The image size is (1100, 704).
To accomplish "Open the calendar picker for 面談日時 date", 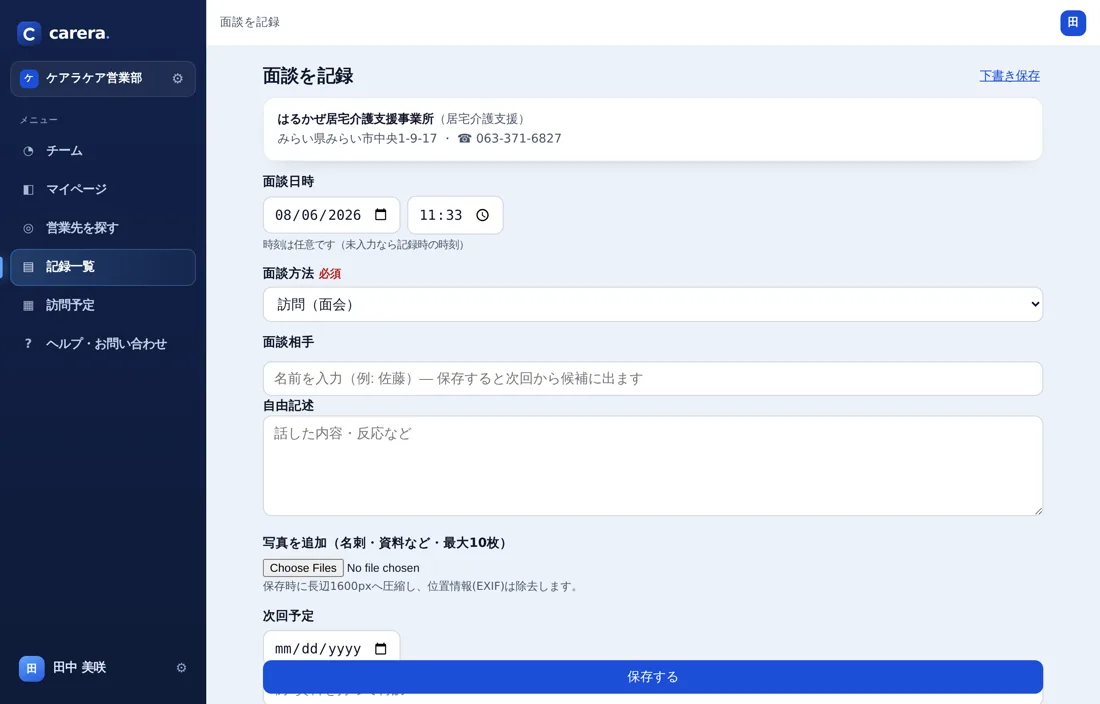I will pyautogui.click(x=380, y=215).
